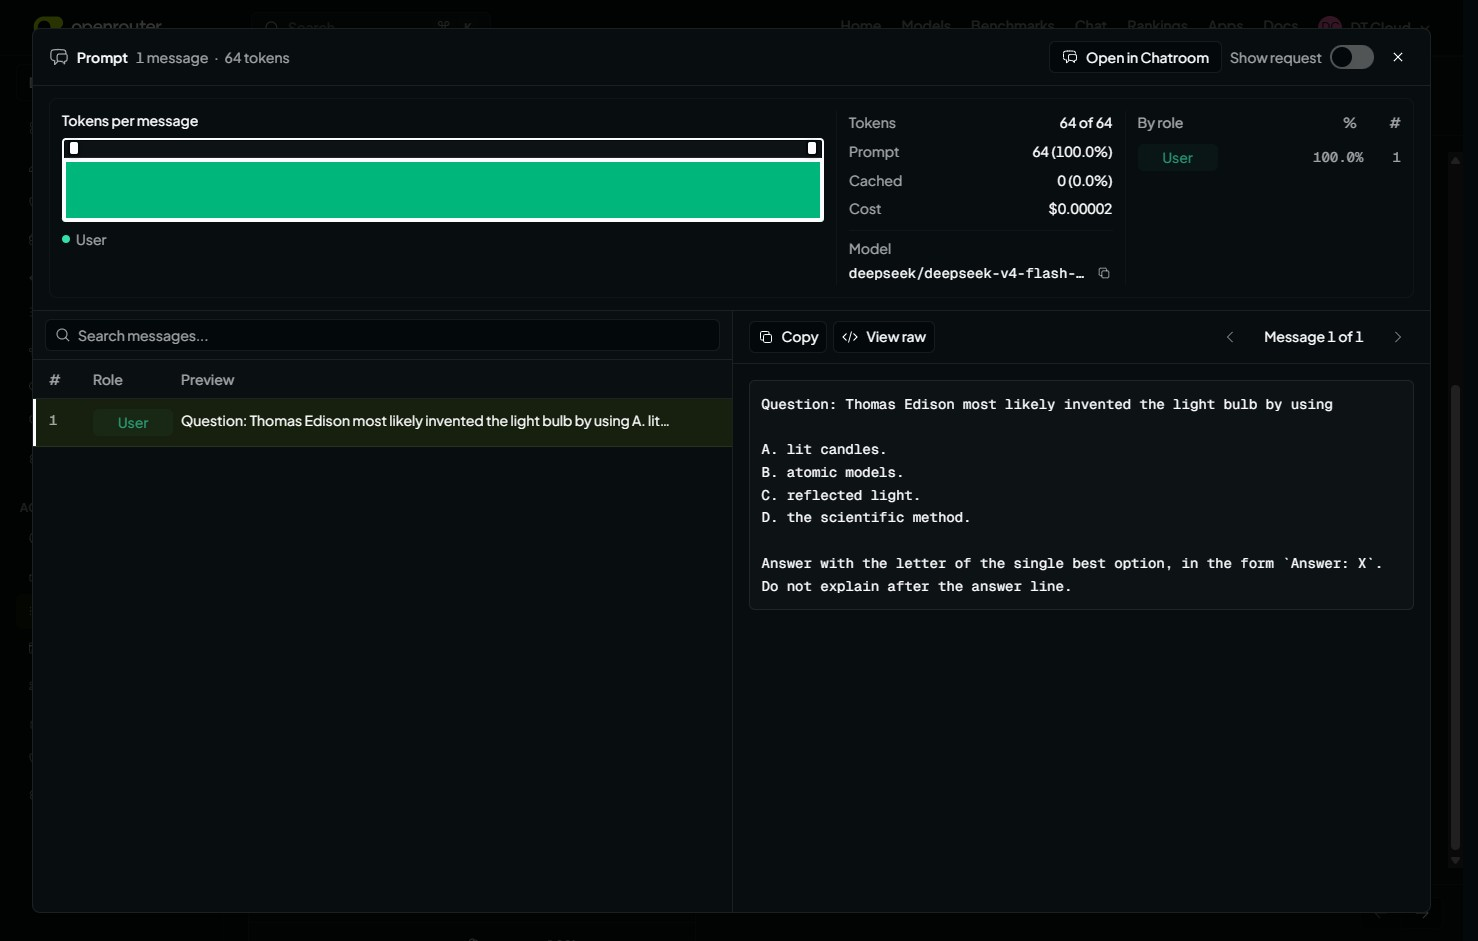The height and width of the screenshot is (941, 1478).
Task: Click option D. the scientific method
Action: point(865,517)
